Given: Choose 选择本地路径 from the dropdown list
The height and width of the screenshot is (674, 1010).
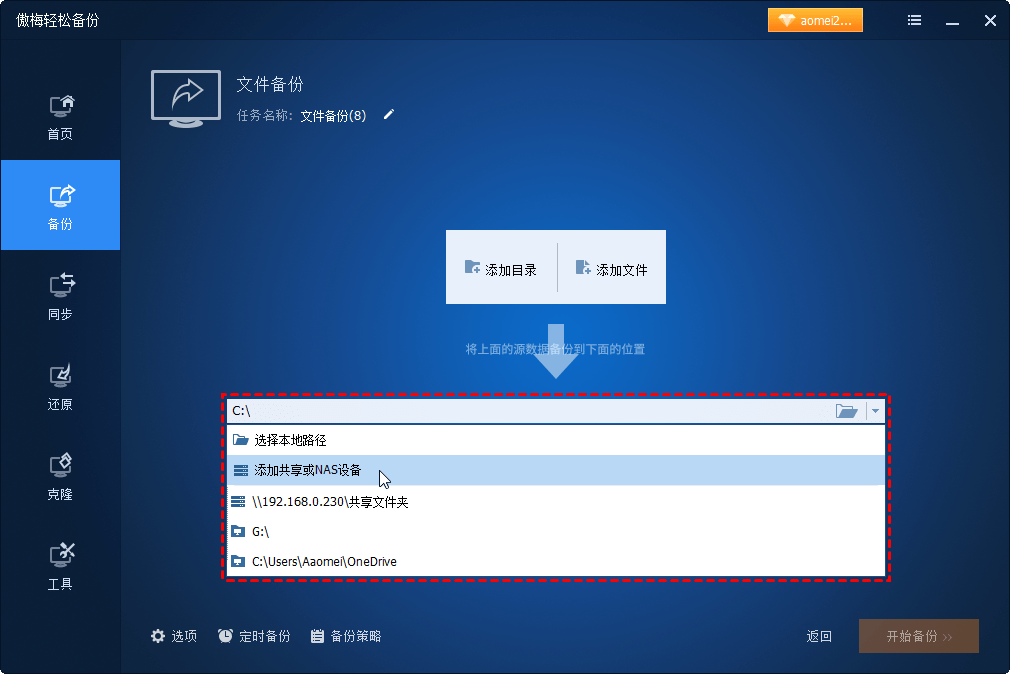Looking at the screenshot, I should [289, 440].
